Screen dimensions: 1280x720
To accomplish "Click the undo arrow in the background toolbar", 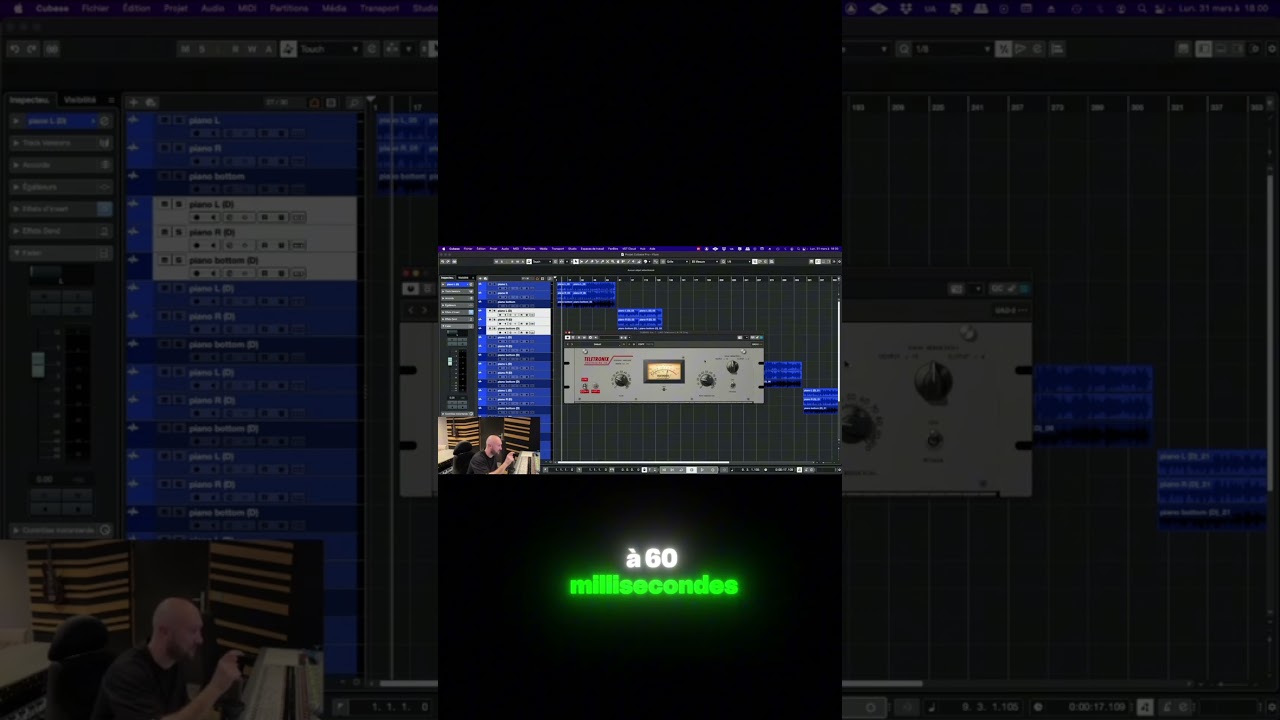I will (14, 49).
